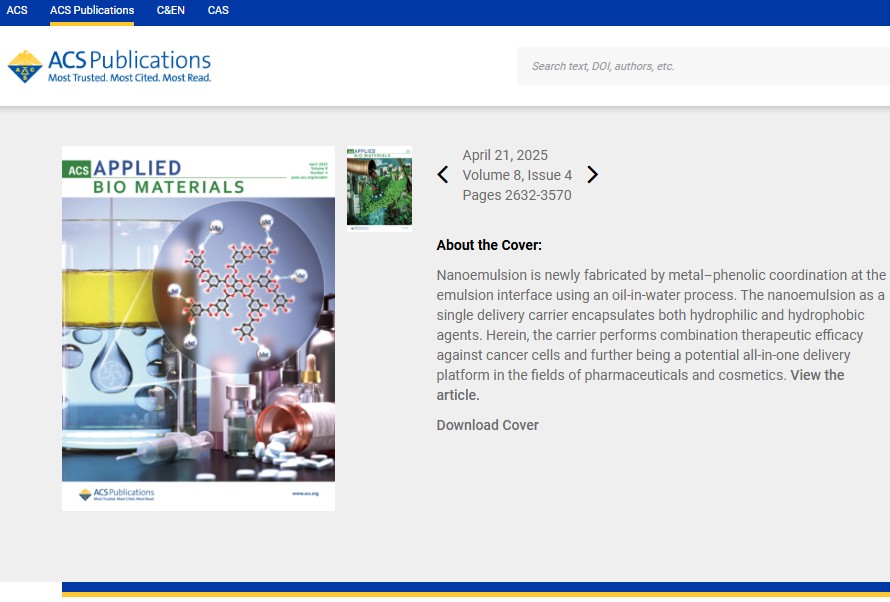Select the small green supplementary cover thumbnail
Image resolution: width=890 pixels, height=602 pixels.
click(379, 189)
